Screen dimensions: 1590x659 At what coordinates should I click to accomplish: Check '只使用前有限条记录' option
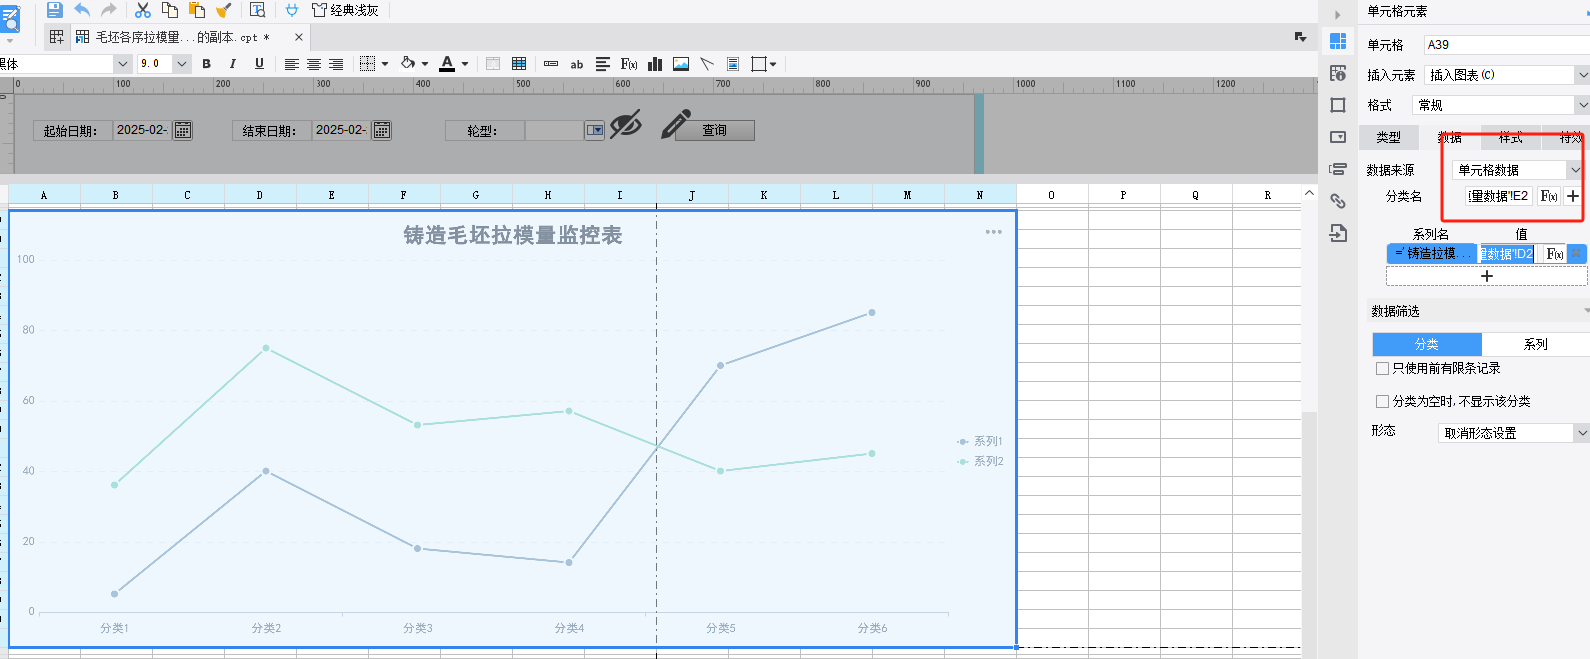coord(1382,368)
